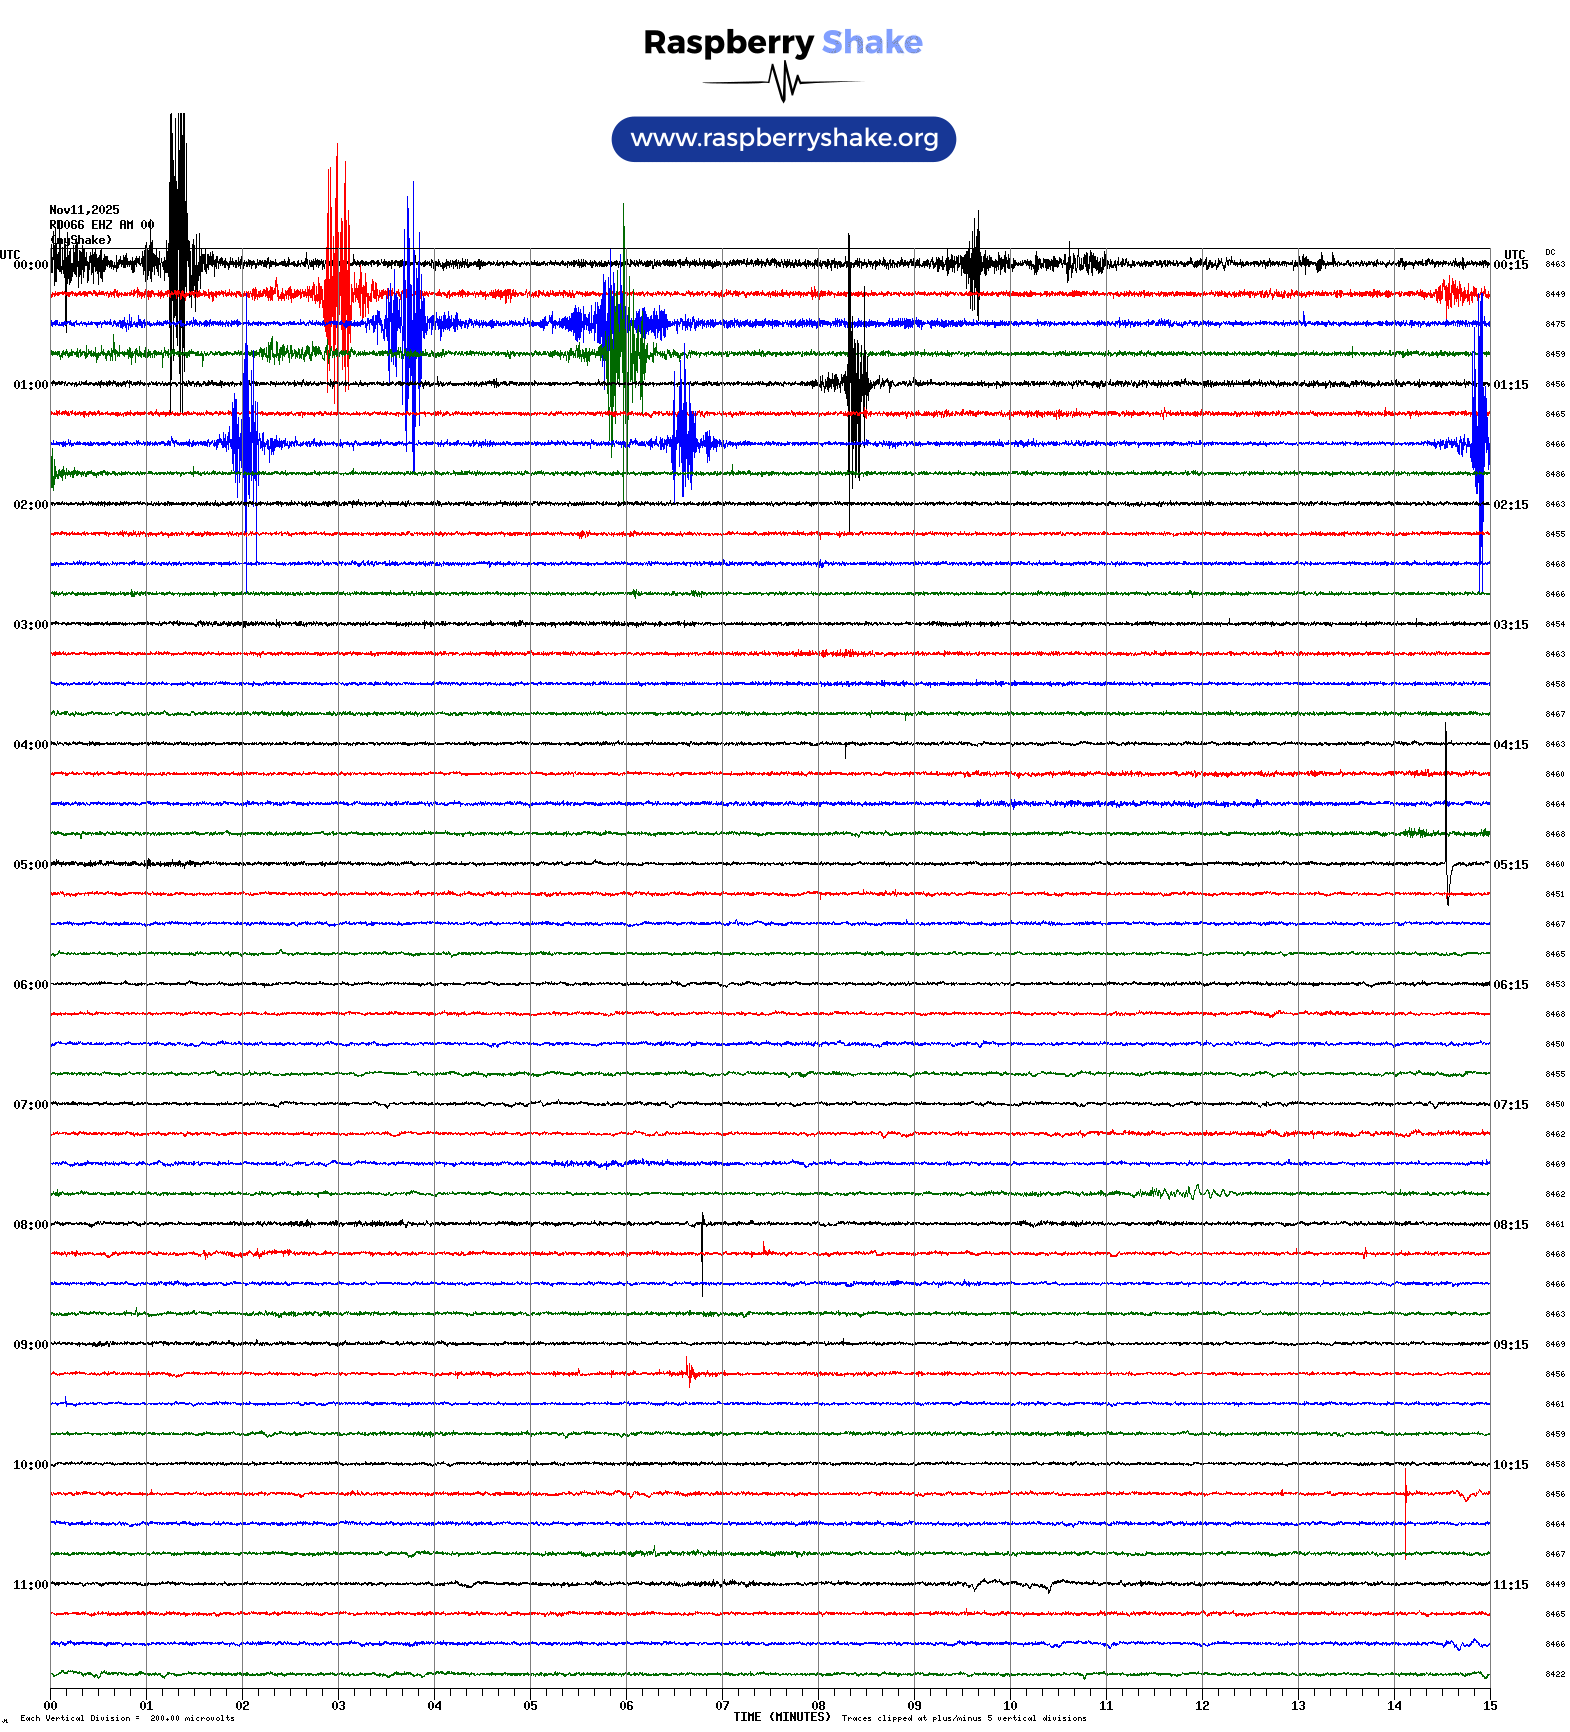Click the TIME (MINUTES) axis title
The height and width of the screenshot is (1732, 1570).
click(782, 1717)
